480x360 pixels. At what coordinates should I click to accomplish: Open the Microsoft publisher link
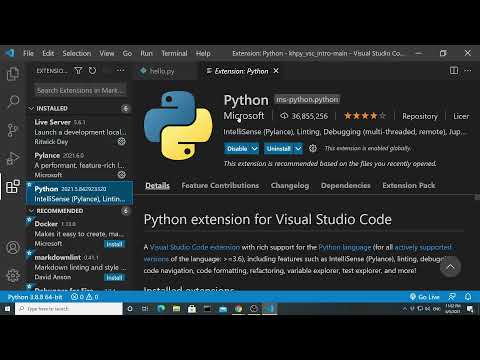coord(244,116)
